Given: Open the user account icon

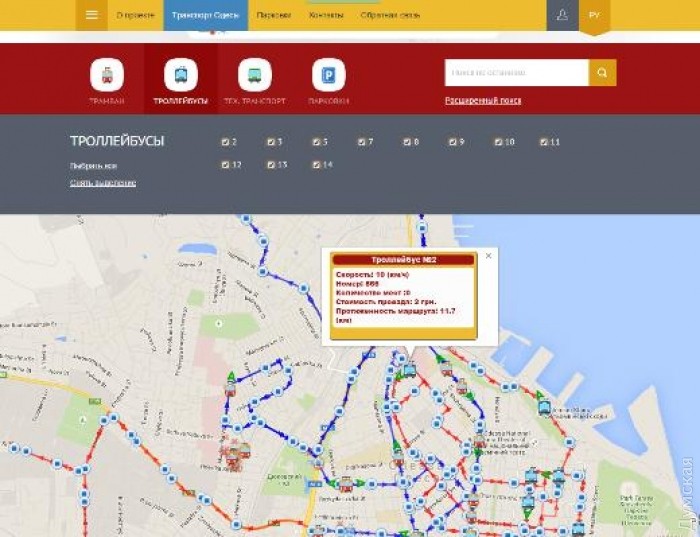Looking at the screenshot, I should [x=563, y=15].
